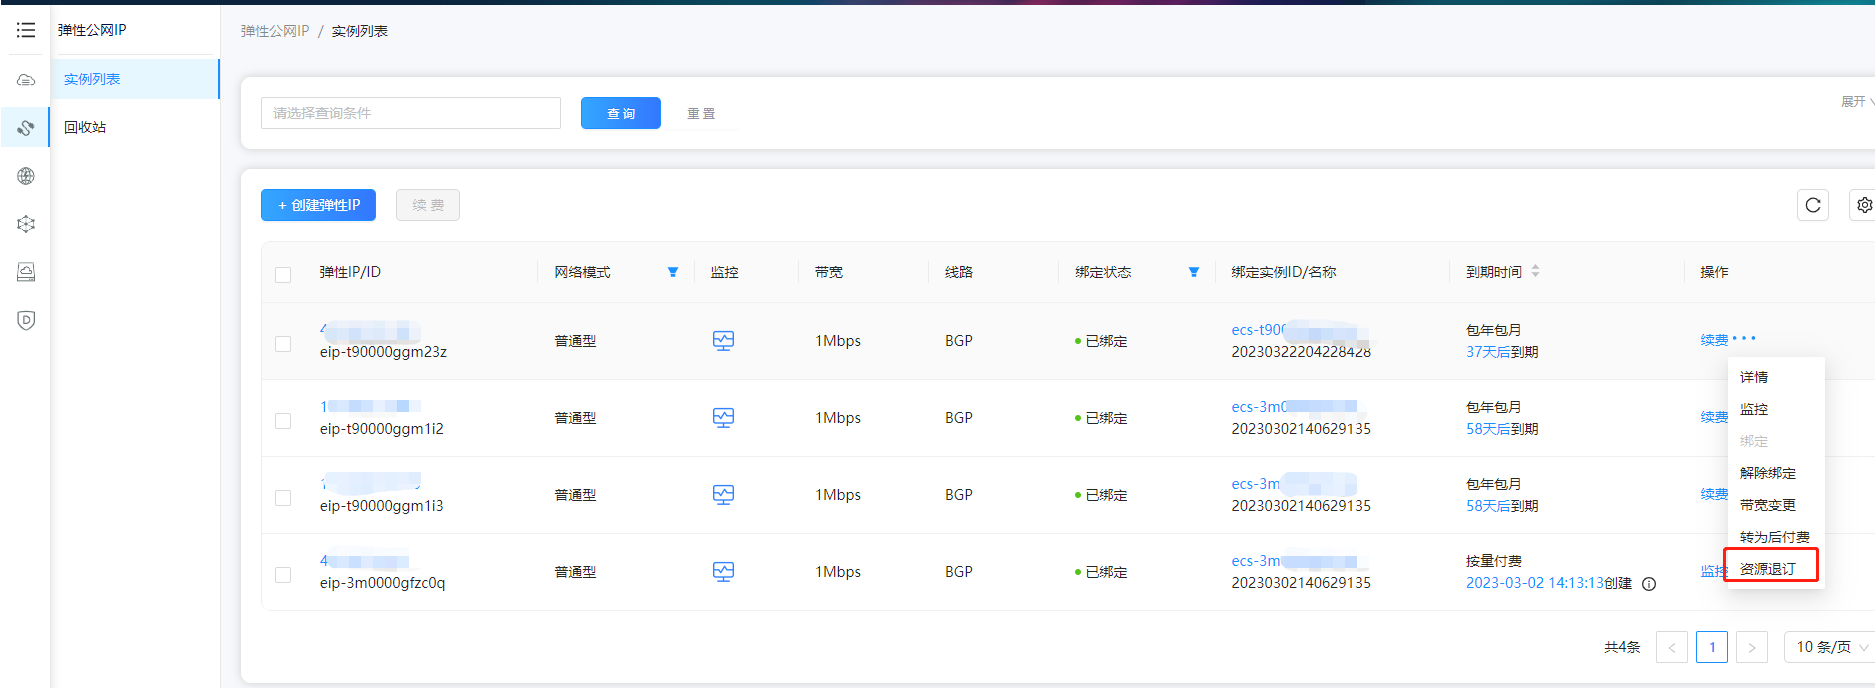Choose 带宽变更 from the menu
The height and width of the screenshot is (688, 1875).
pyautogui.click(x=1775, y=505)
